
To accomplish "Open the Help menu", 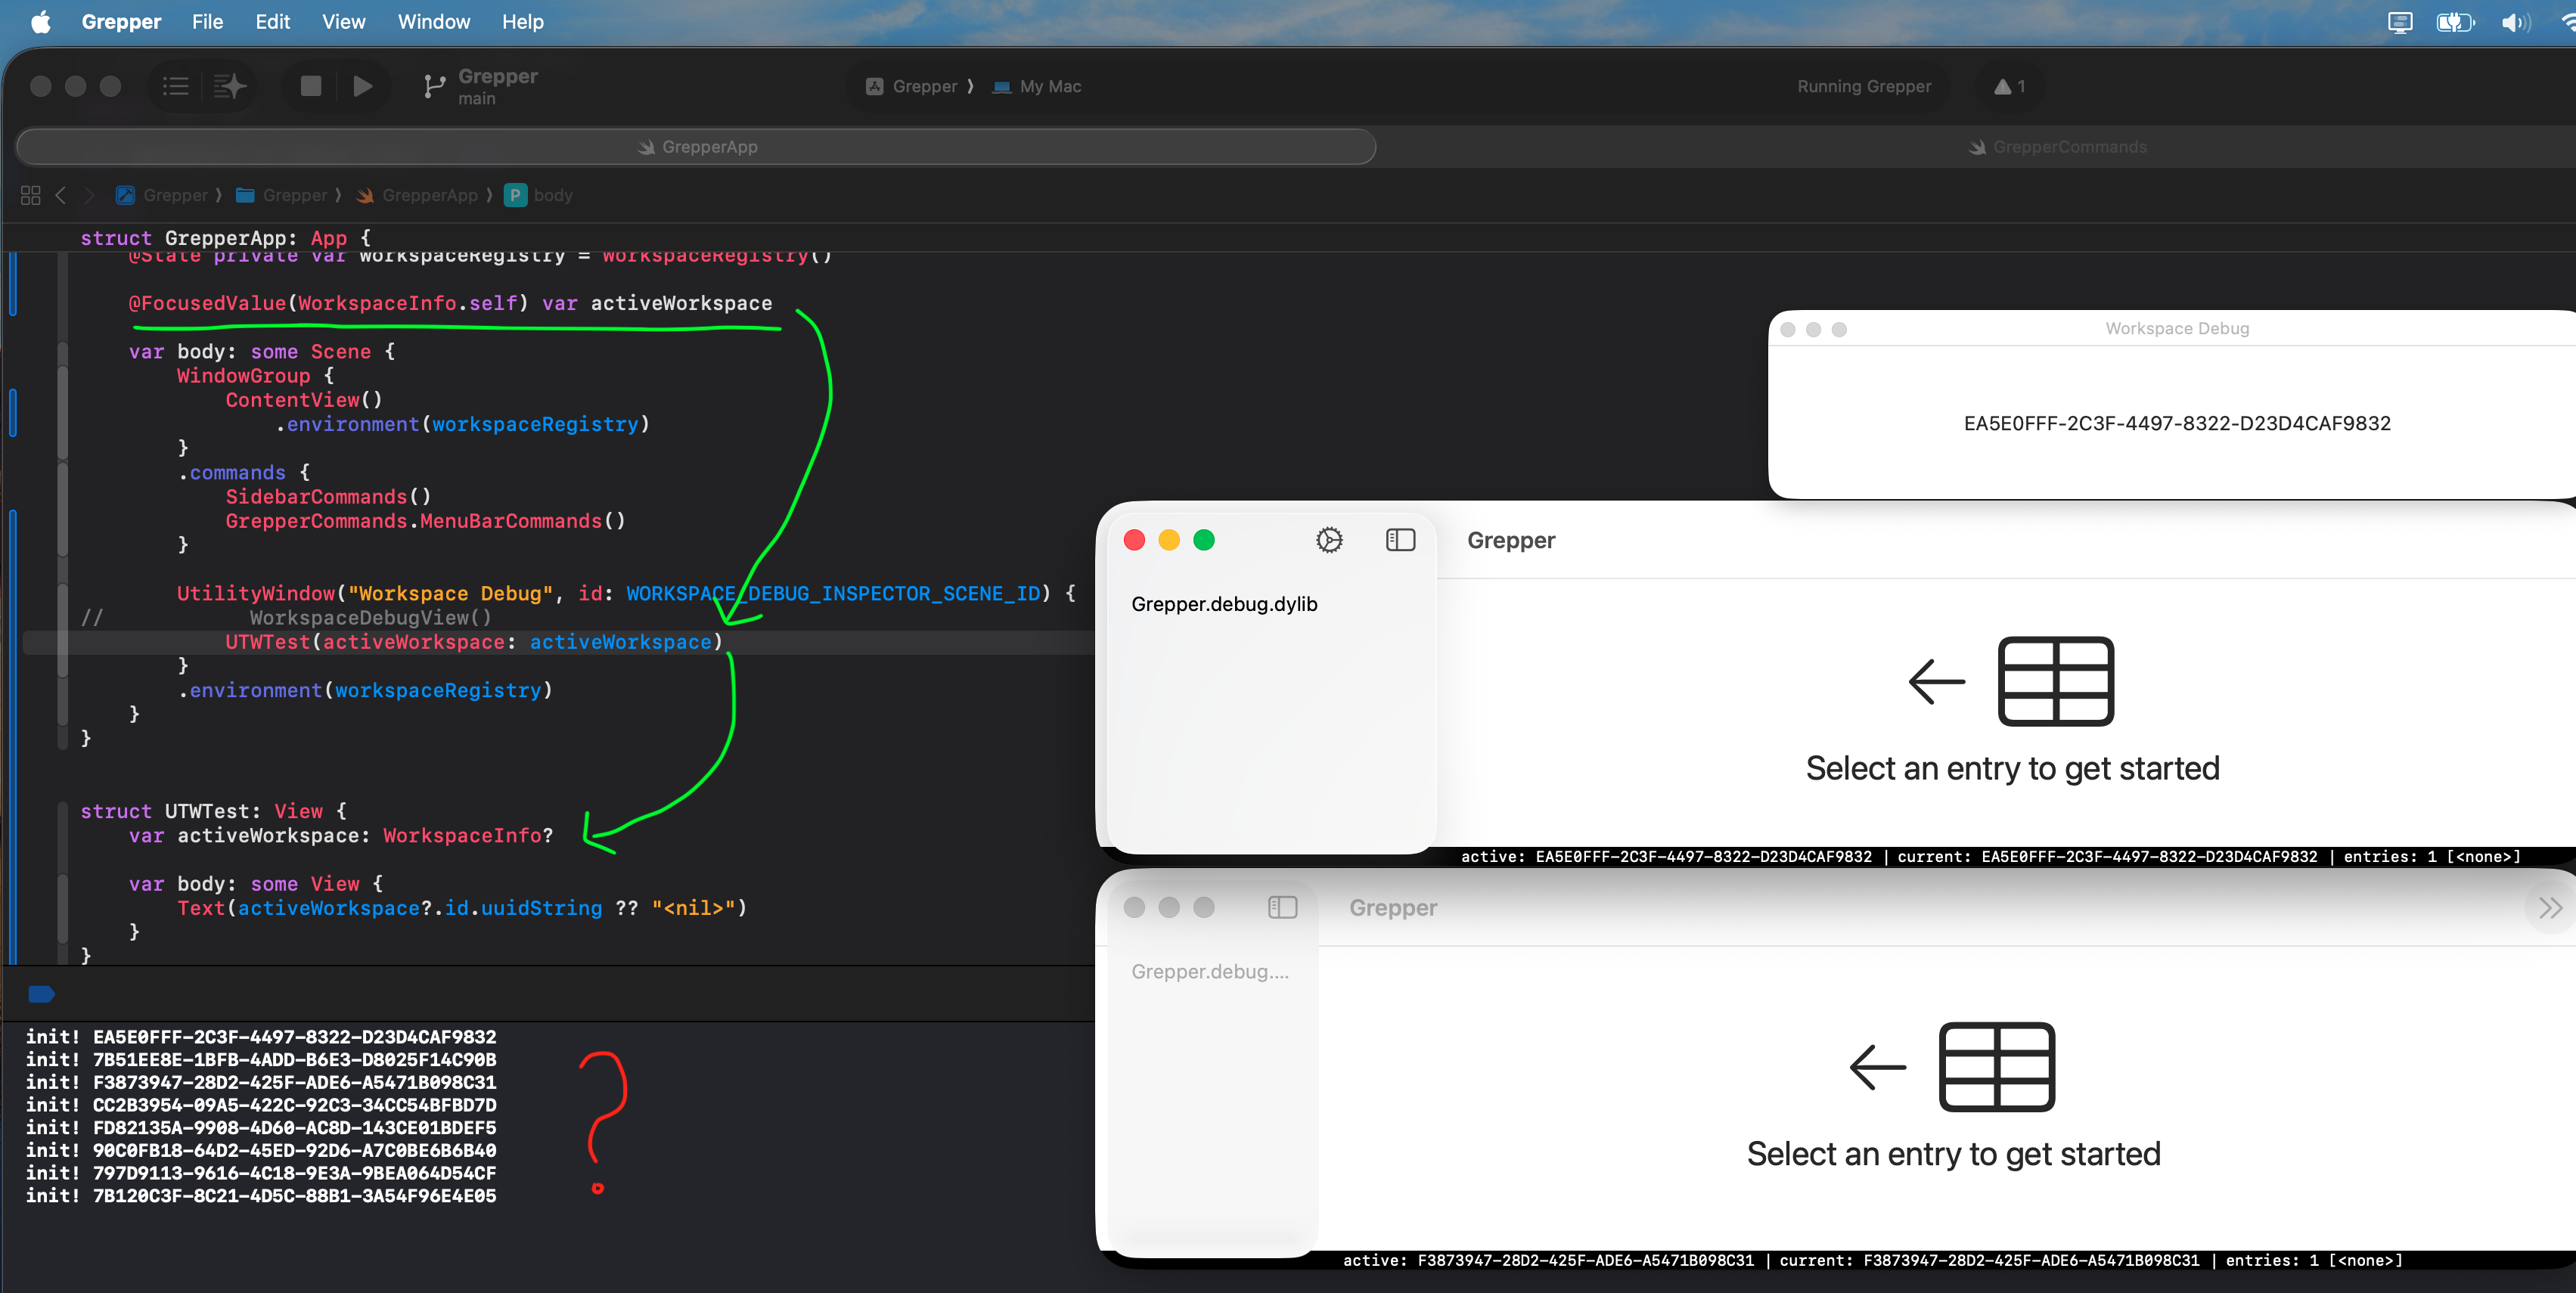I will point(522,22).
